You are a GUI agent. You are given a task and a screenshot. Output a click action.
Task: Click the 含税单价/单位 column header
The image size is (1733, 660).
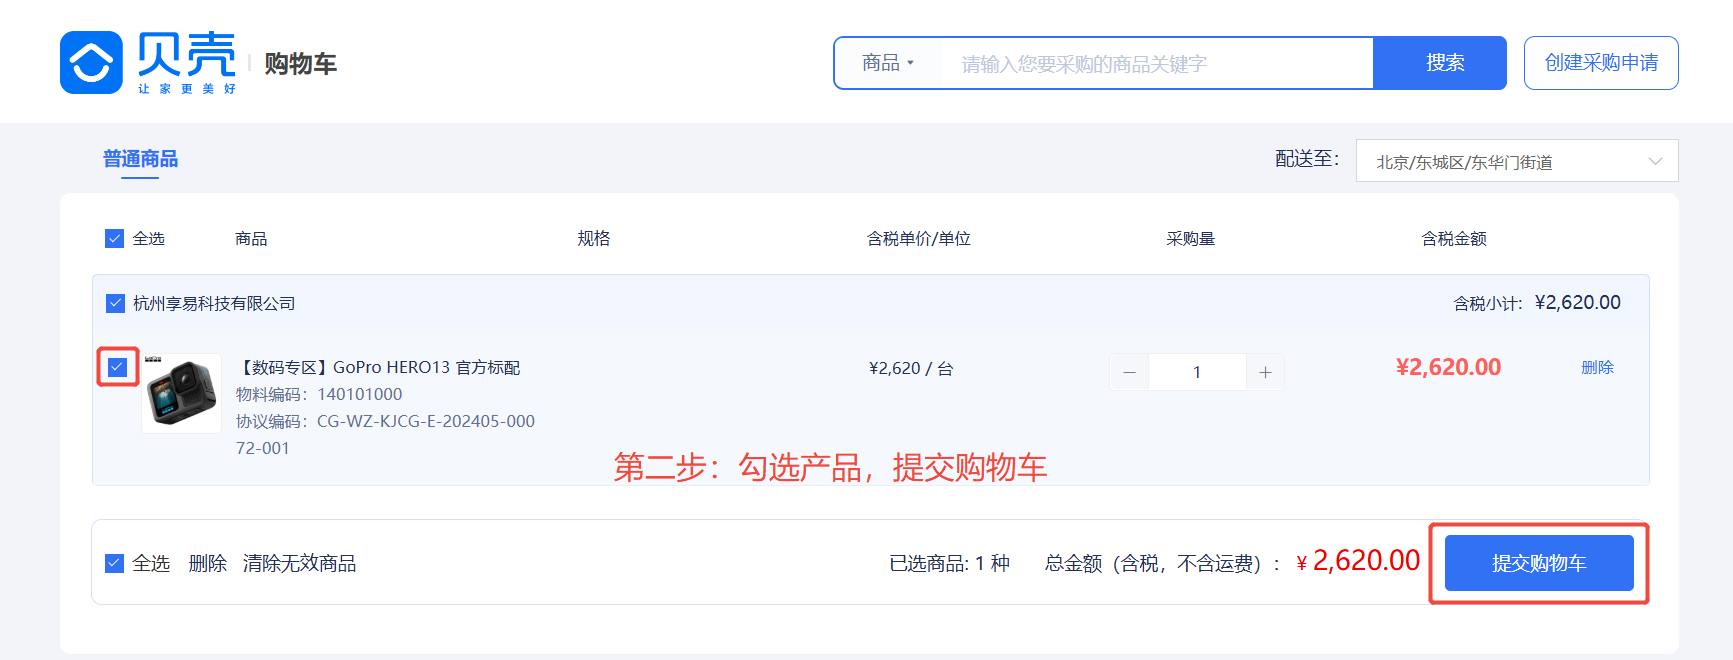(x=918, y=238)
